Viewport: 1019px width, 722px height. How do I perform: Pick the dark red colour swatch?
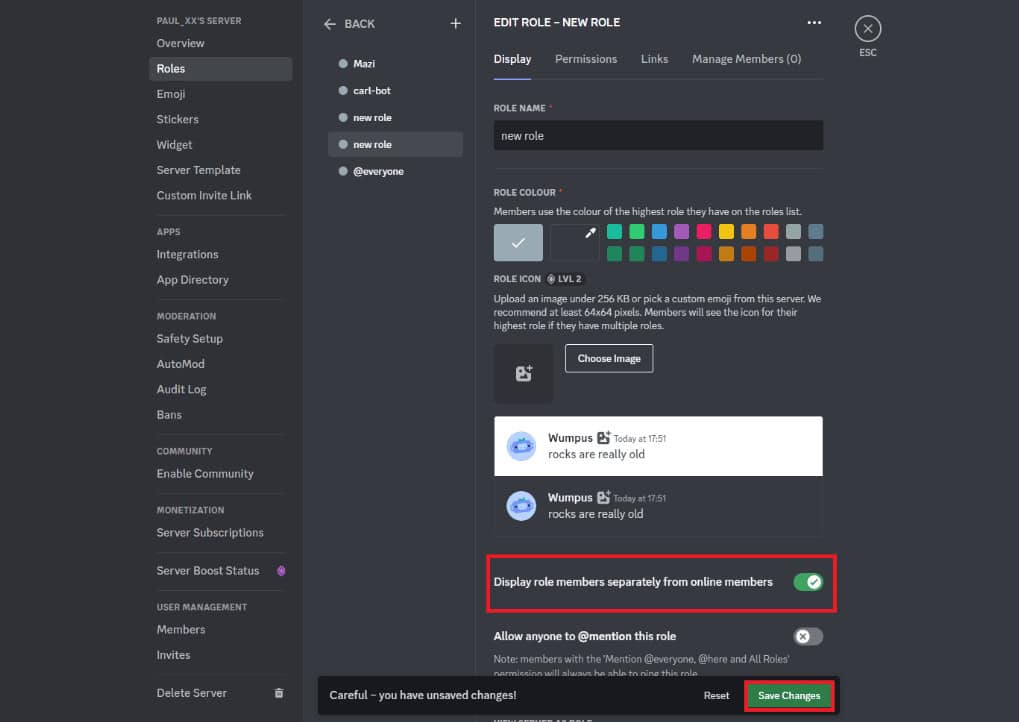point(771,253)
